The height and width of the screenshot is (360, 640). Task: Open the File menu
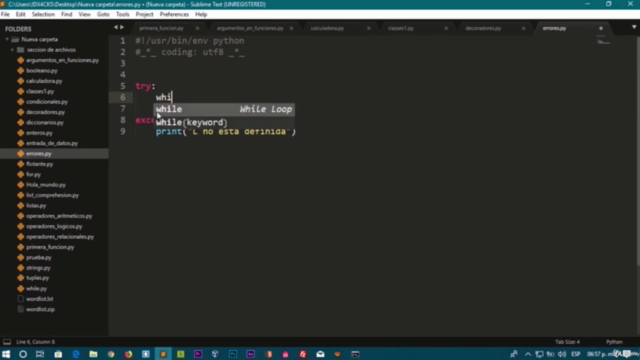coord(5,14)
